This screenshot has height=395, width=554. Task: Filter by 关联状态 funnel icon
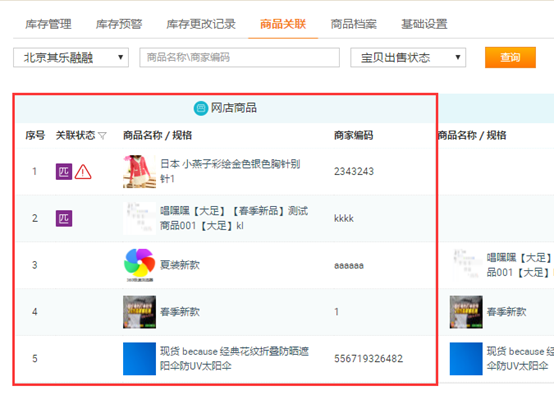[x=102, y=136]
